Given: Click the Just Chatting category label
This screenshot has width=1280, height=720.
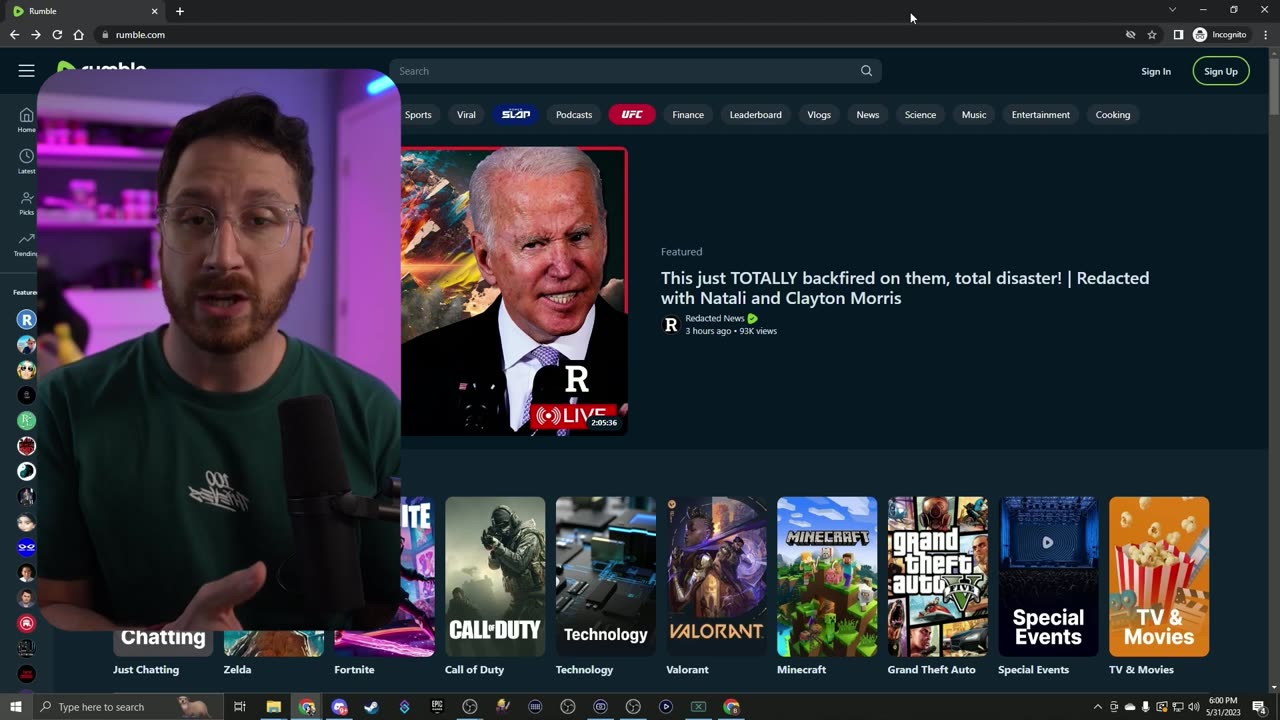Looking at the screenshot, I should tap(146, 670).
